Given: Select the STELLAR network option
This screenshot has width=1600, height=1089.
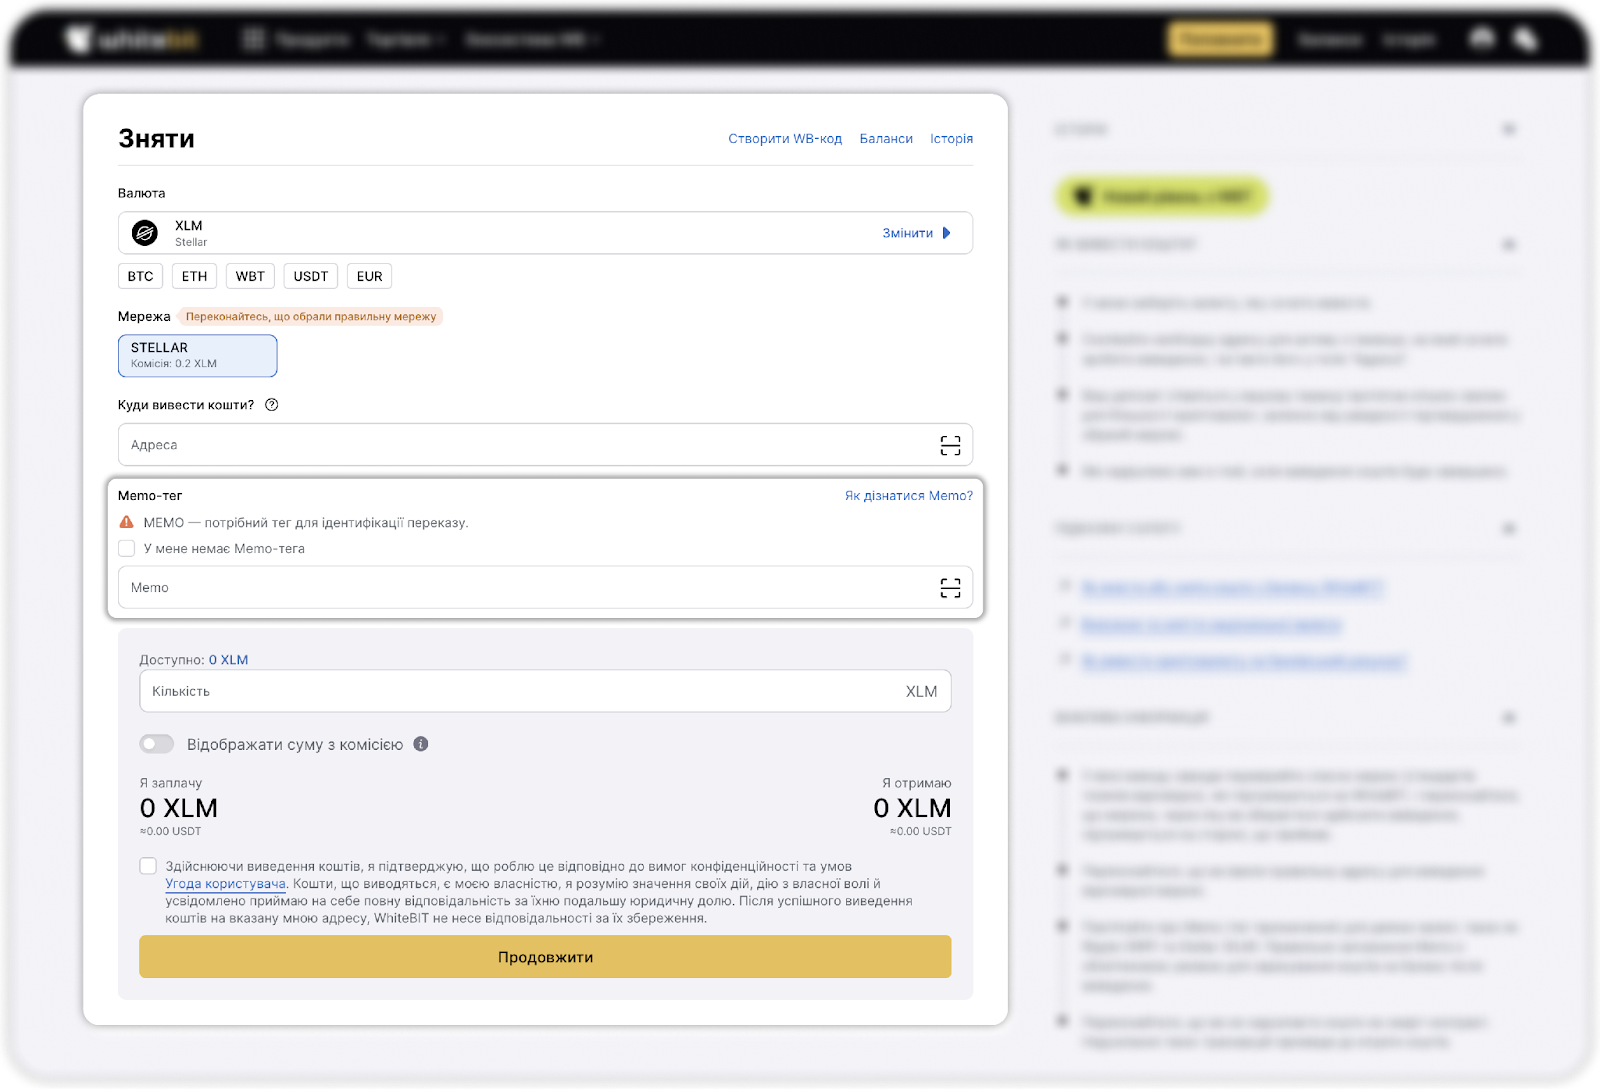Looking at the screenshot, I should point(197,355).
